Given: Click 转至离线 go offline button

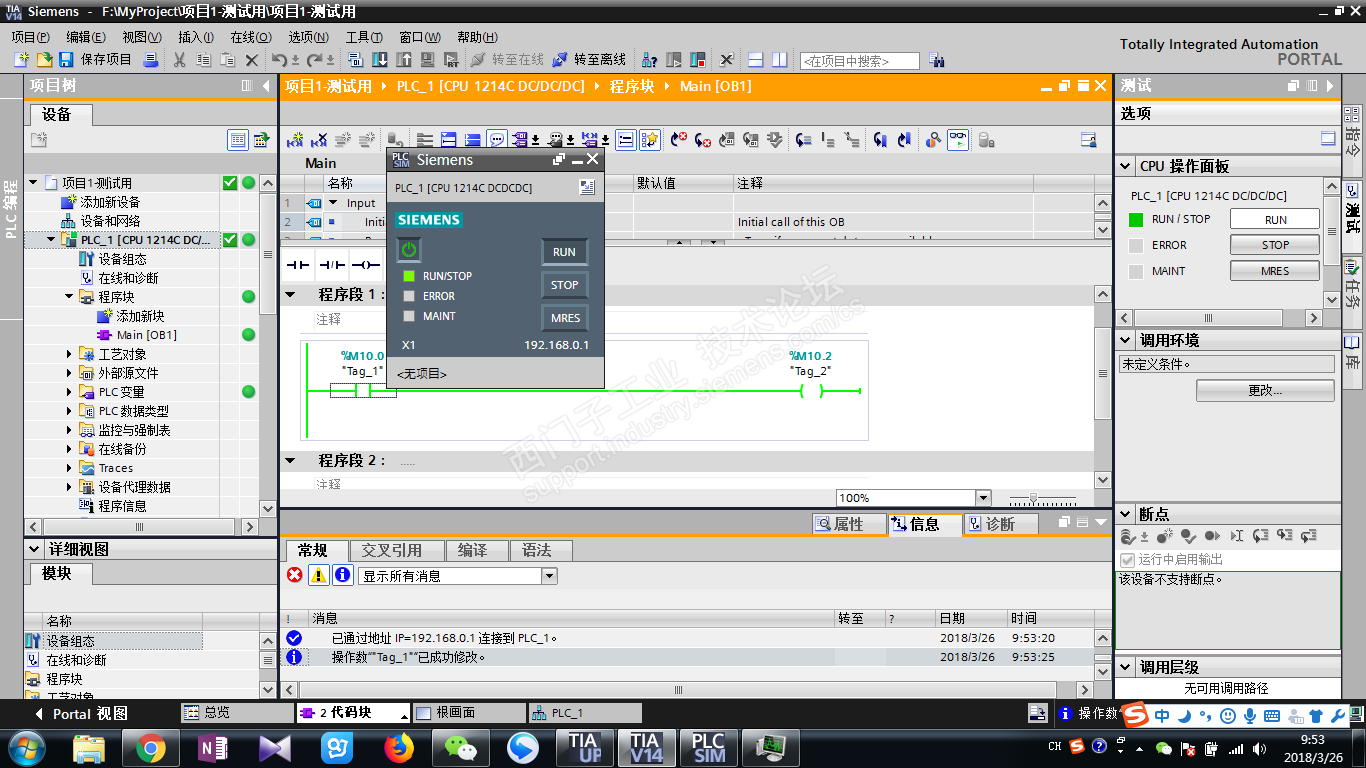Looking at the screenshot, I should pyautogui.click(x=589, y=60).
